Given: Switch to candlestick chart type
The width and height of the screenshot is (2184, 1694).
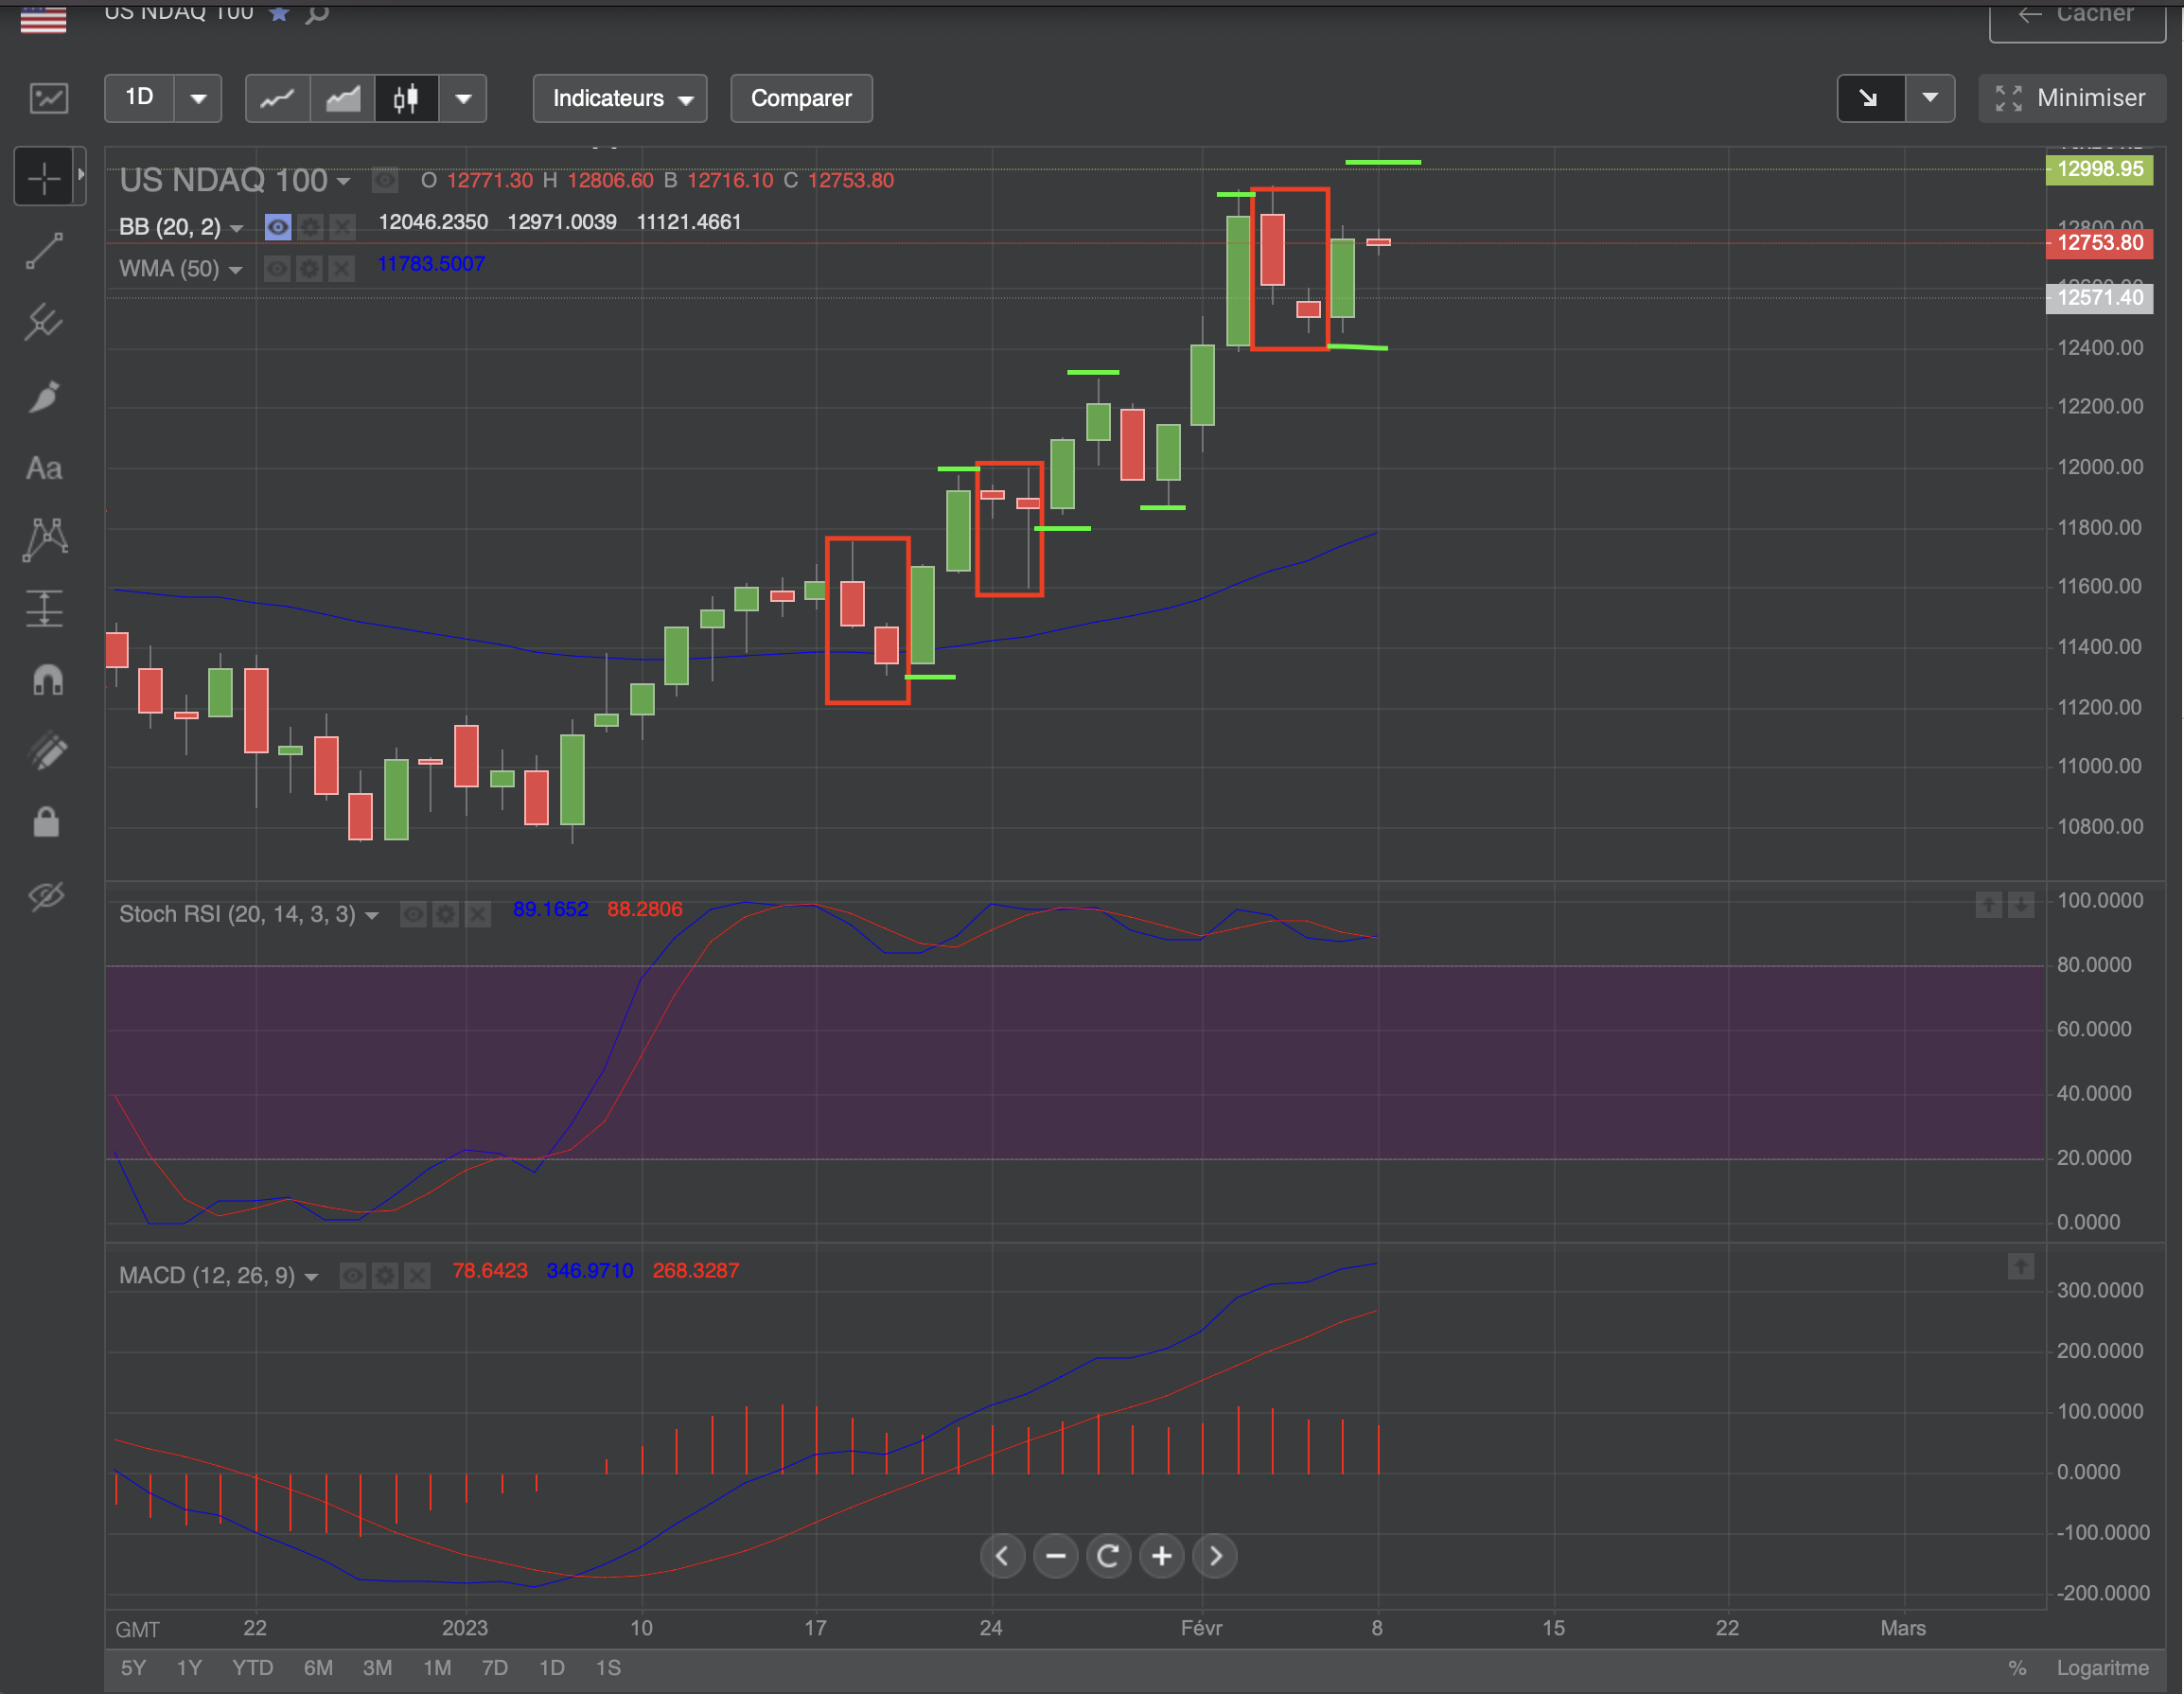Looking at the screenshot, I should pyautogui.click(x=406, y=98).
